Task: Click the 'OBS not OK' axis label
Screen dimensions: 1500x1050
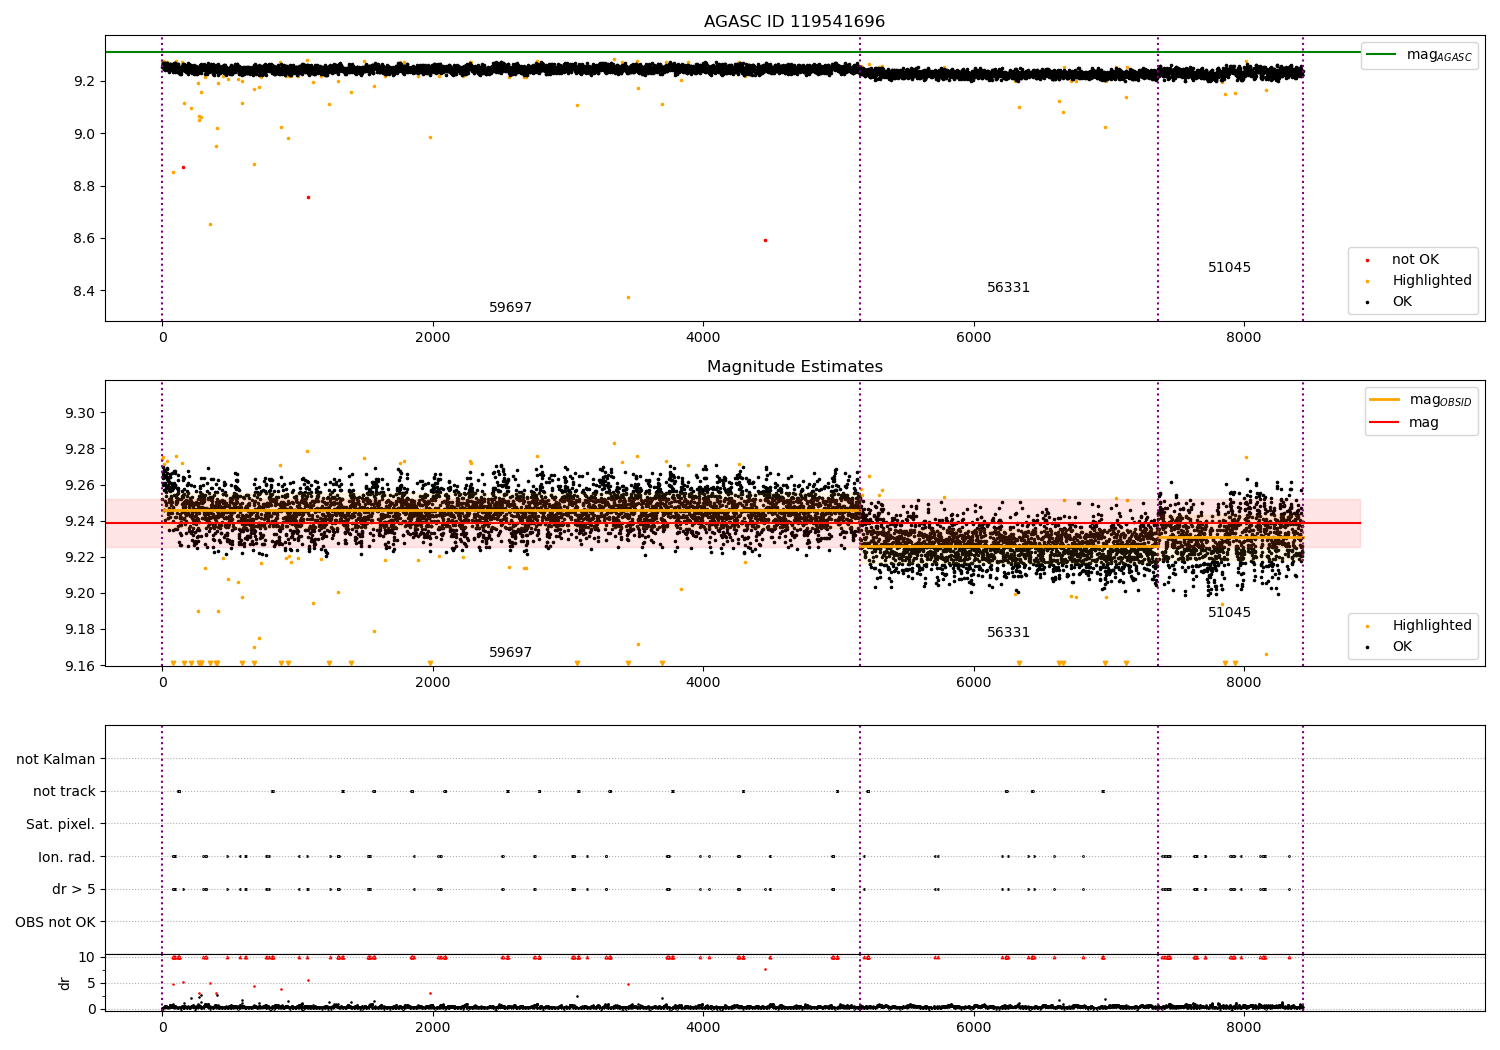Action: click(55, 922)
